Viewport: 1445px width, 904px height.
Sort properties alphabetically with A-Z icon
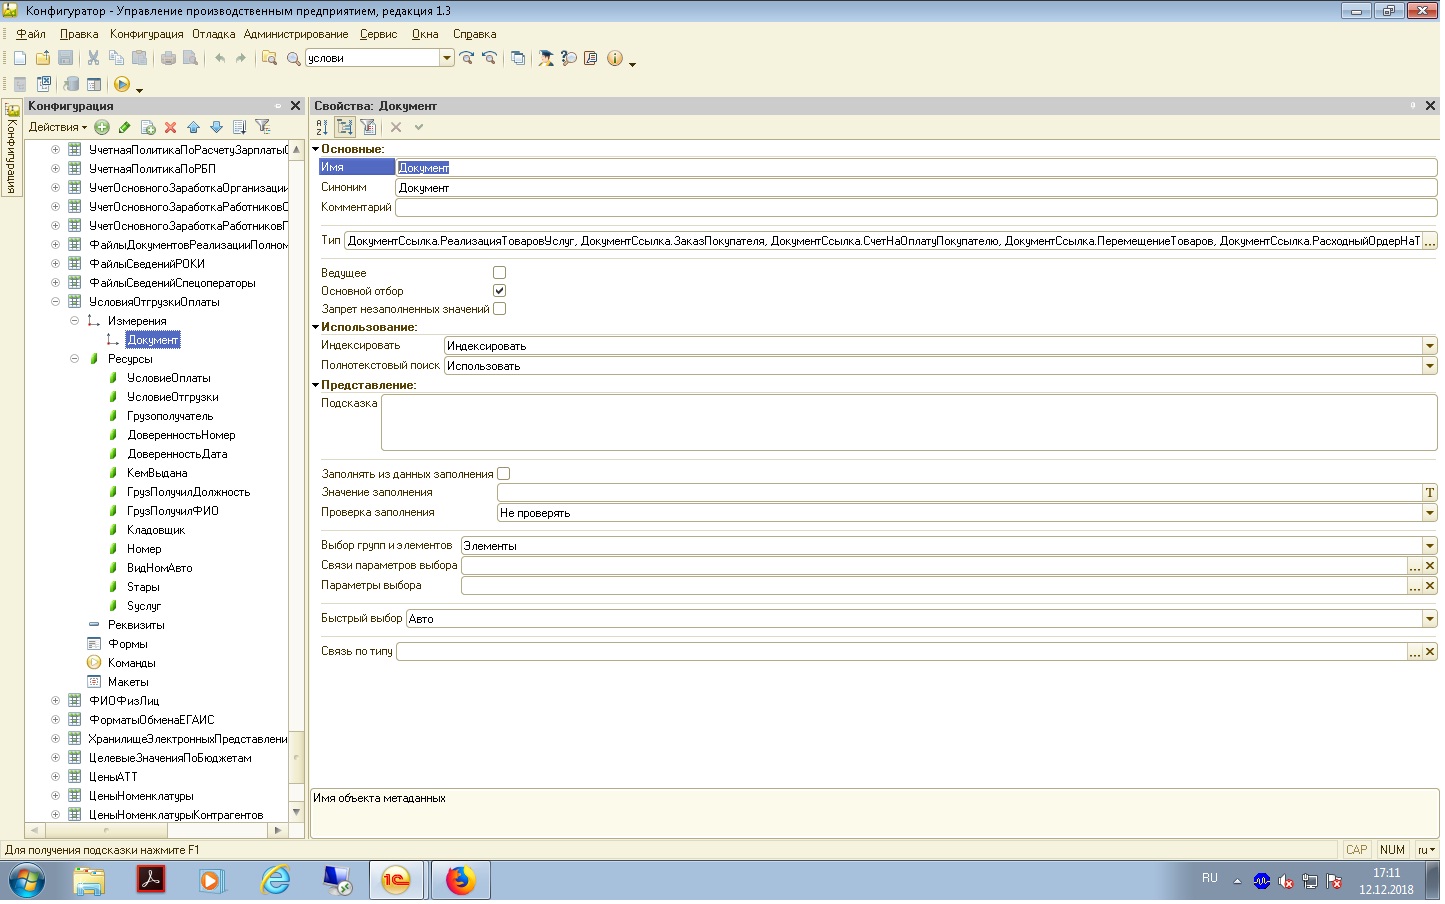pyautogui.click(x=322, y=128)
